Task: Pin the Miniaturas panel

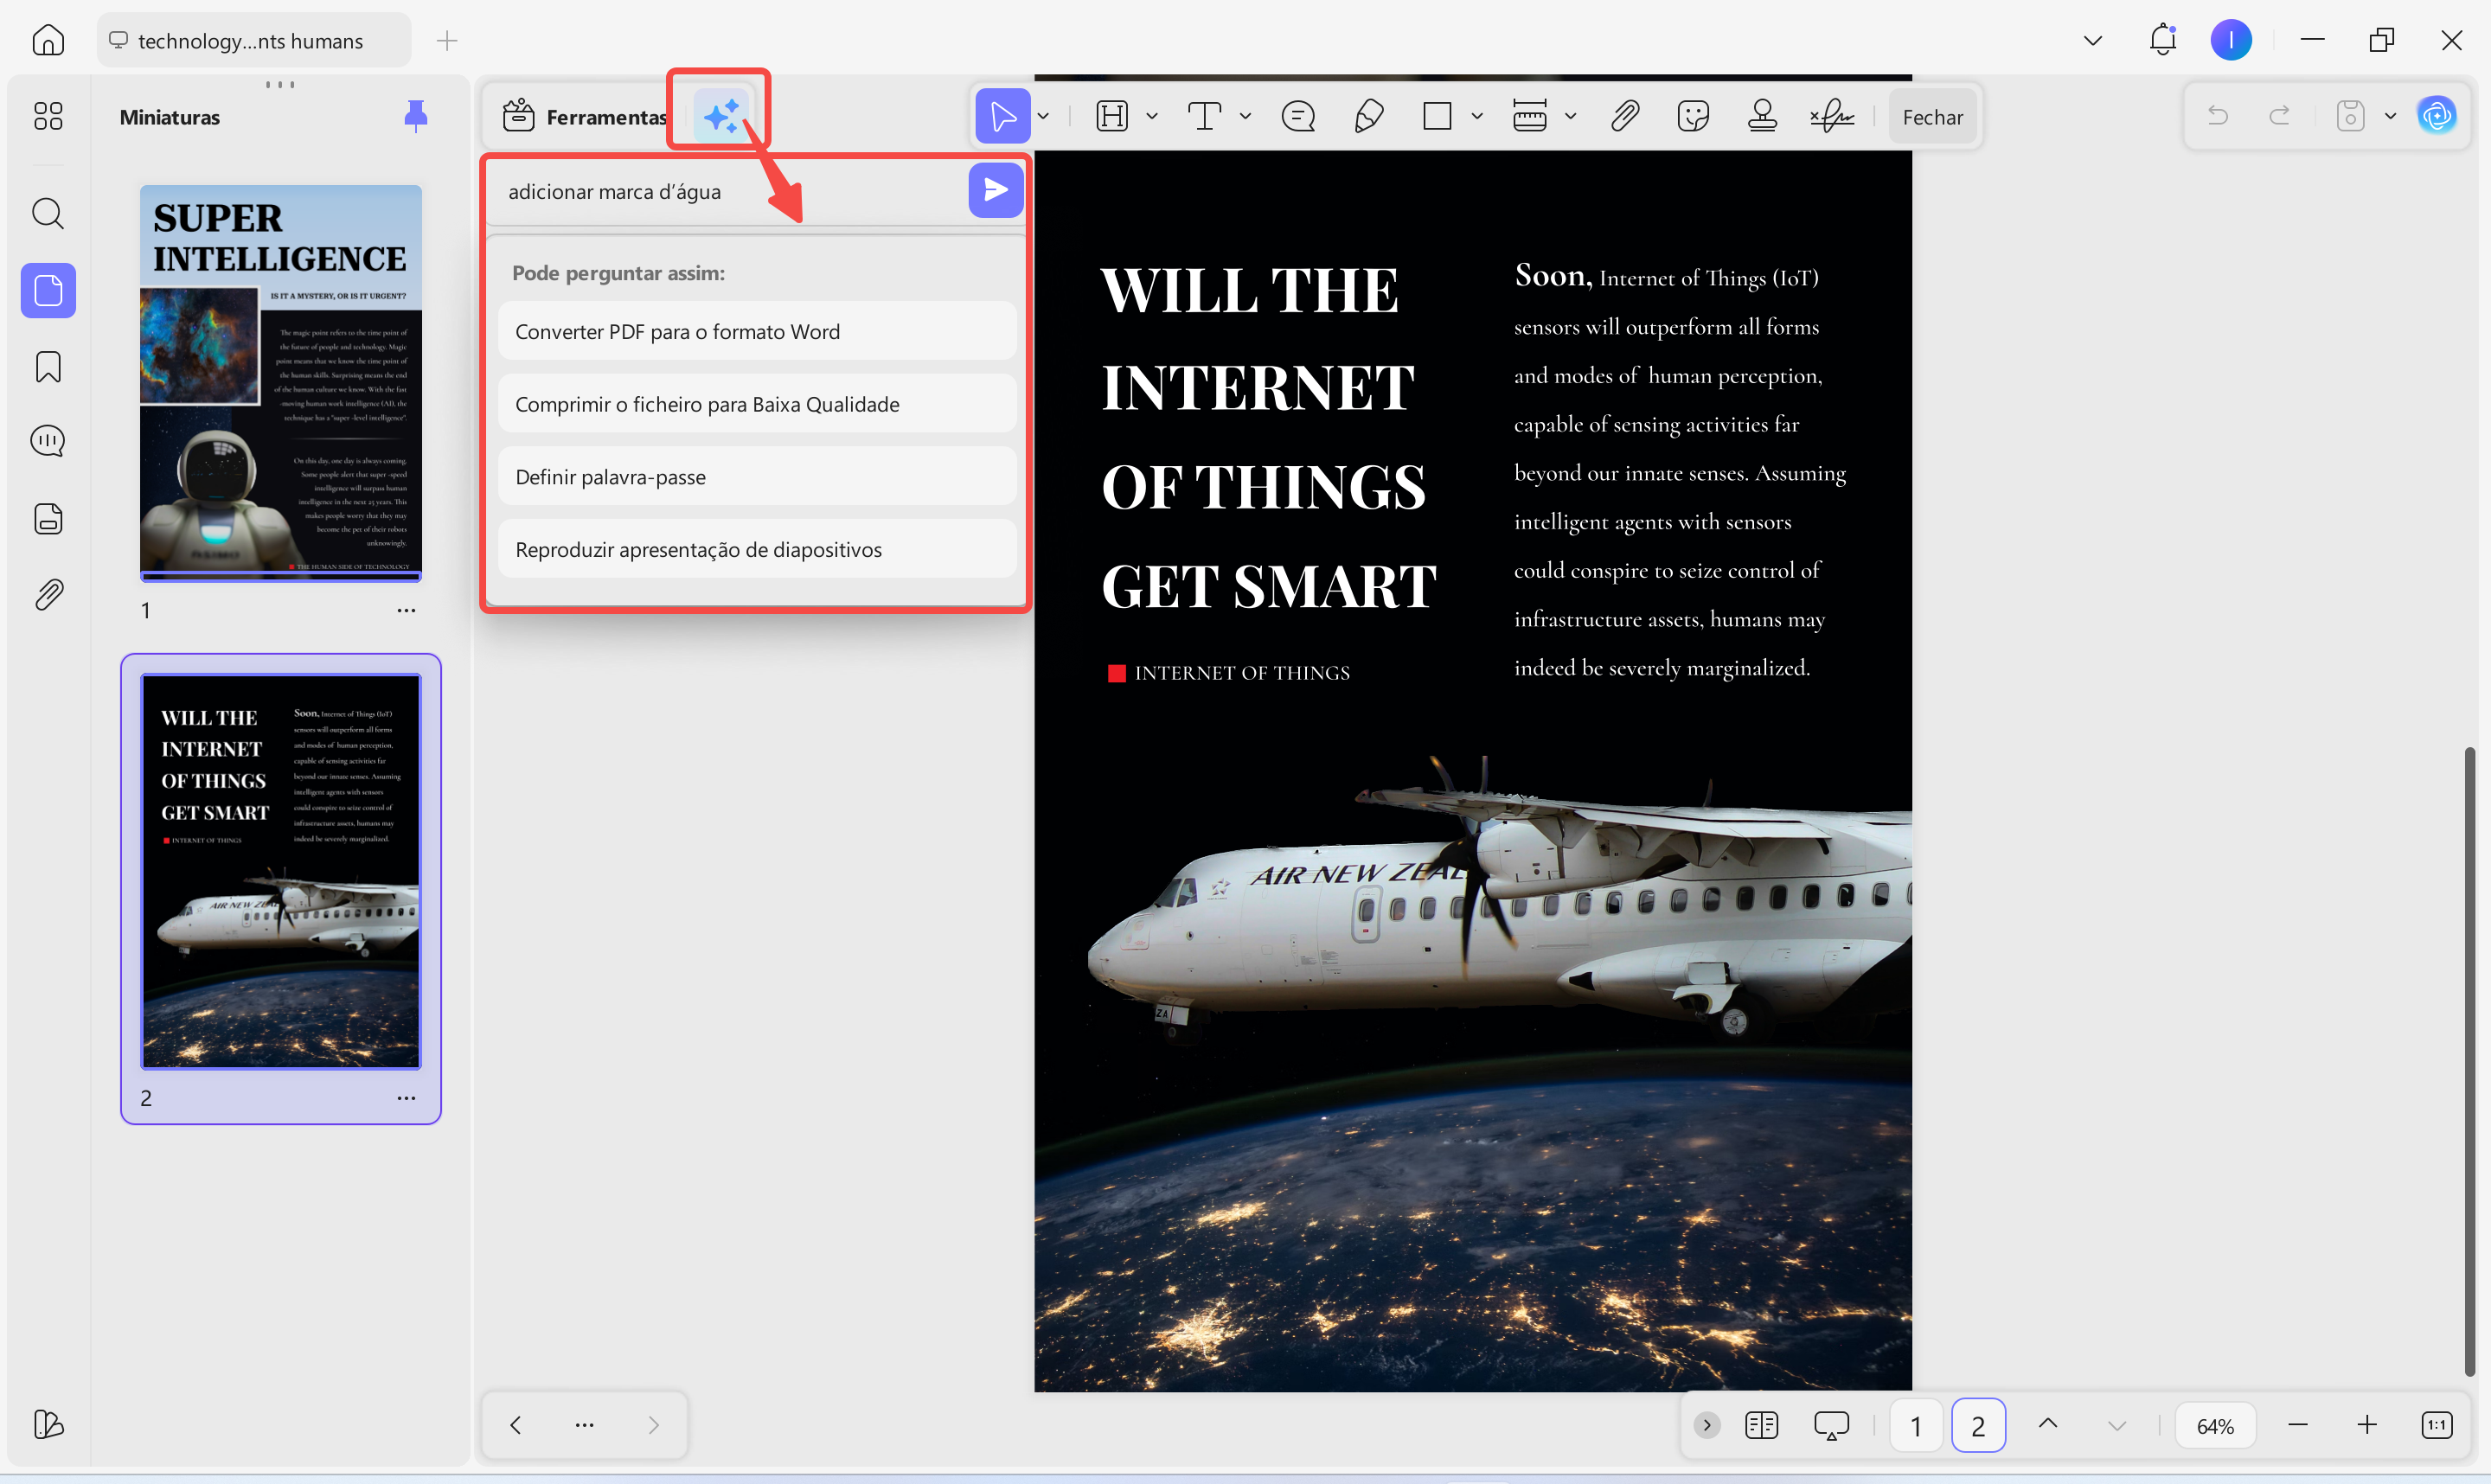Action: point(417,115)
